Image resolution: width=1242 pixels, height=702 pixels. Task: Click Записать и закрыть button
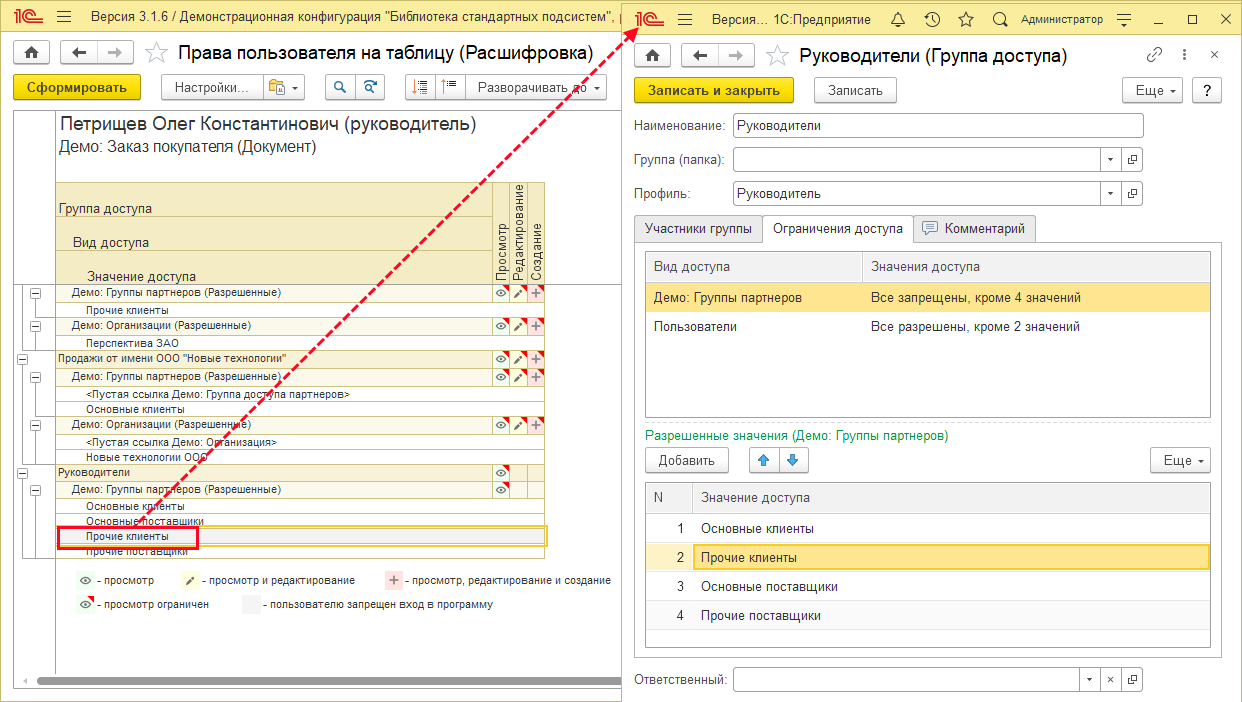tap(714, 90)
